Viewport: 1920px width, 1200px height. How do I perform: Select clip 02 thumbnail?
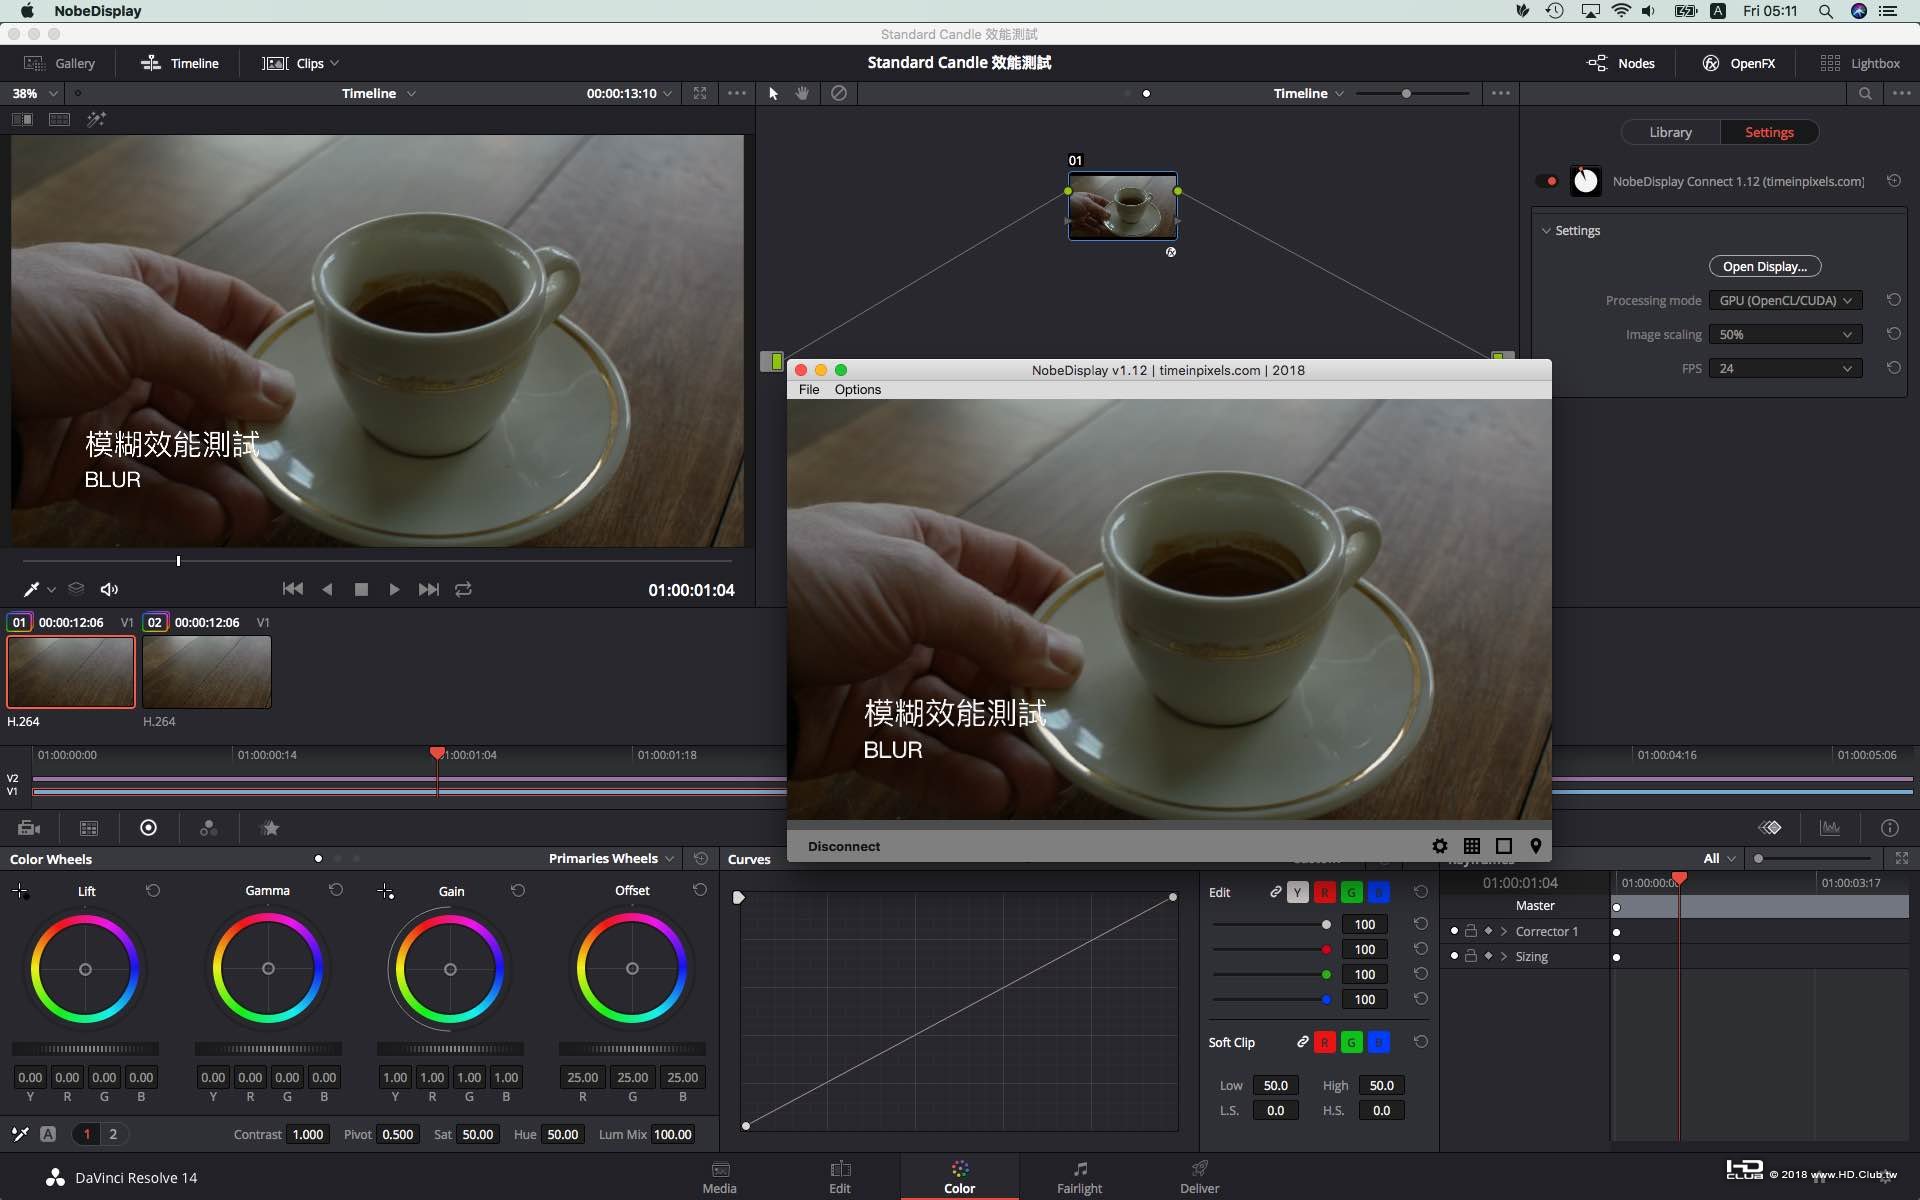pyautogui.click(x=207, y=672)
